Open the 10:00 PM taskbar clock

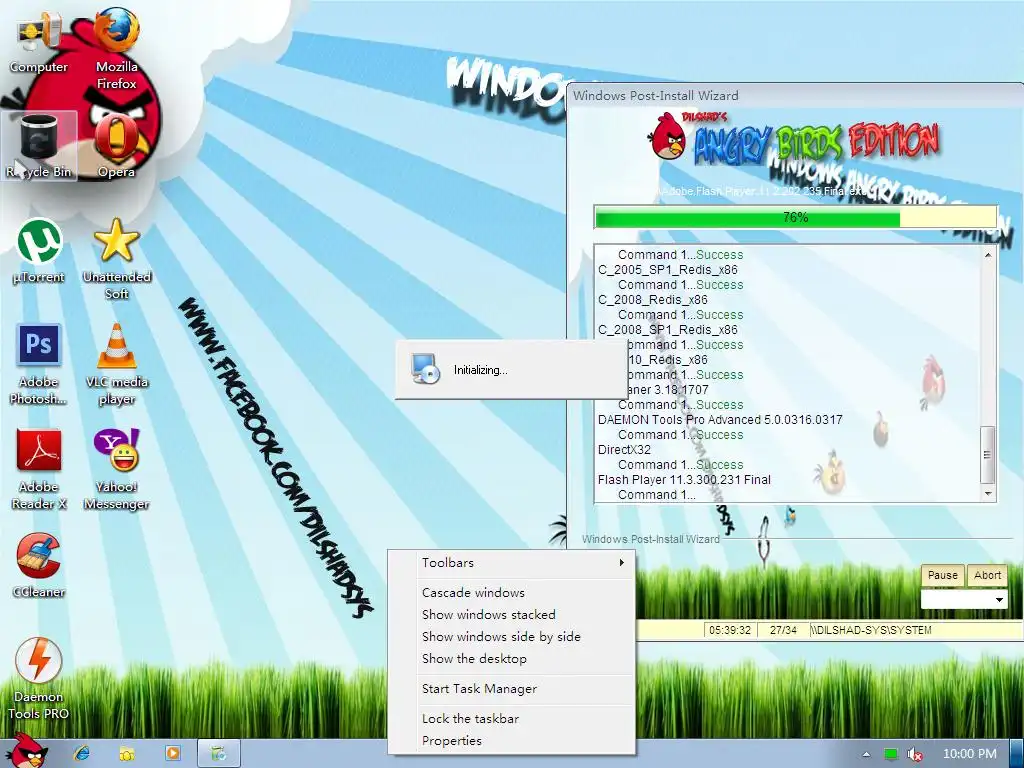[970, 754]
